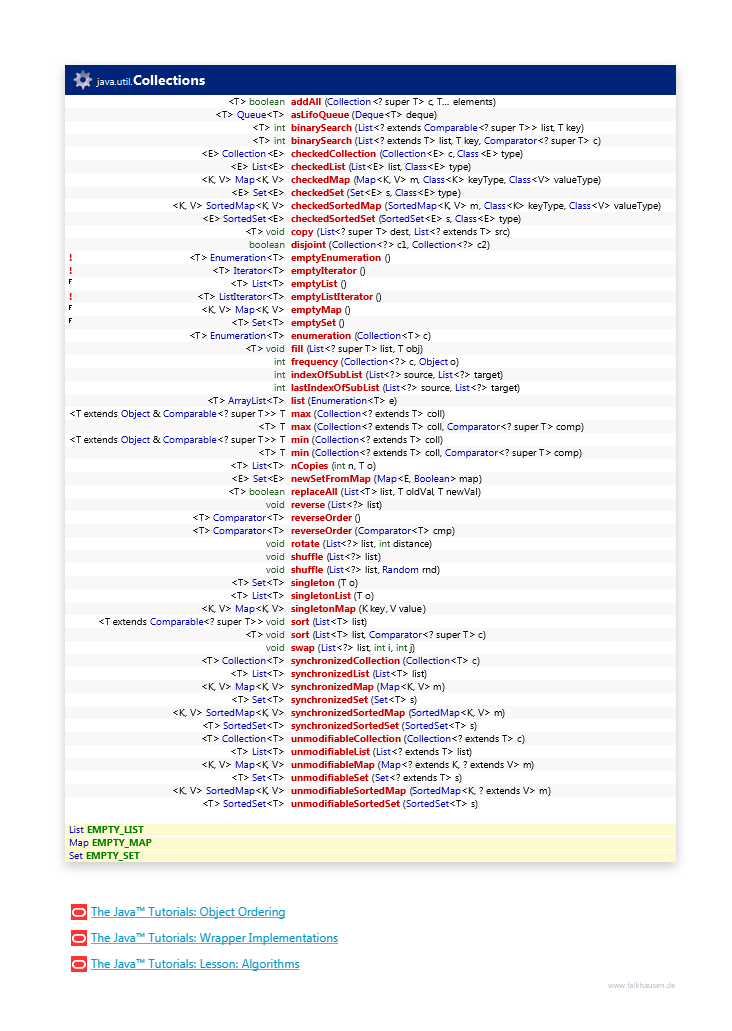Click the addAll method name
This screenshot has height=1031, width=732.
[x=306, y=102]
